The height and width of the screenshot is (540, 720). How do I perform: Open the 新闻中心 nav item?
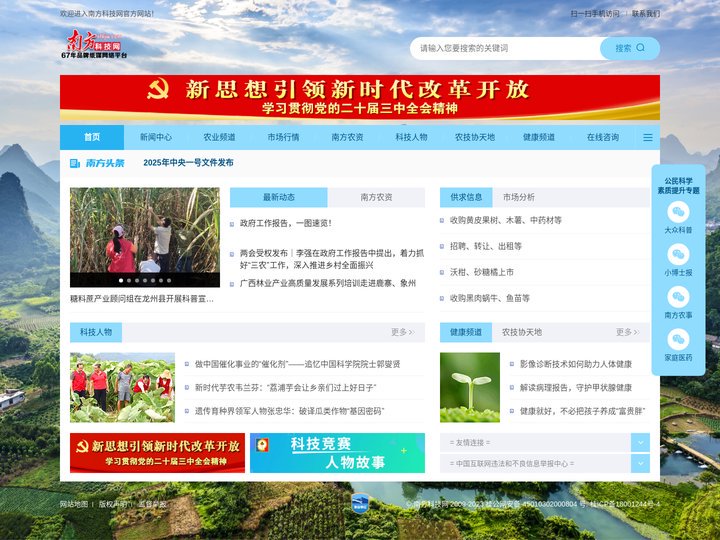156,137
